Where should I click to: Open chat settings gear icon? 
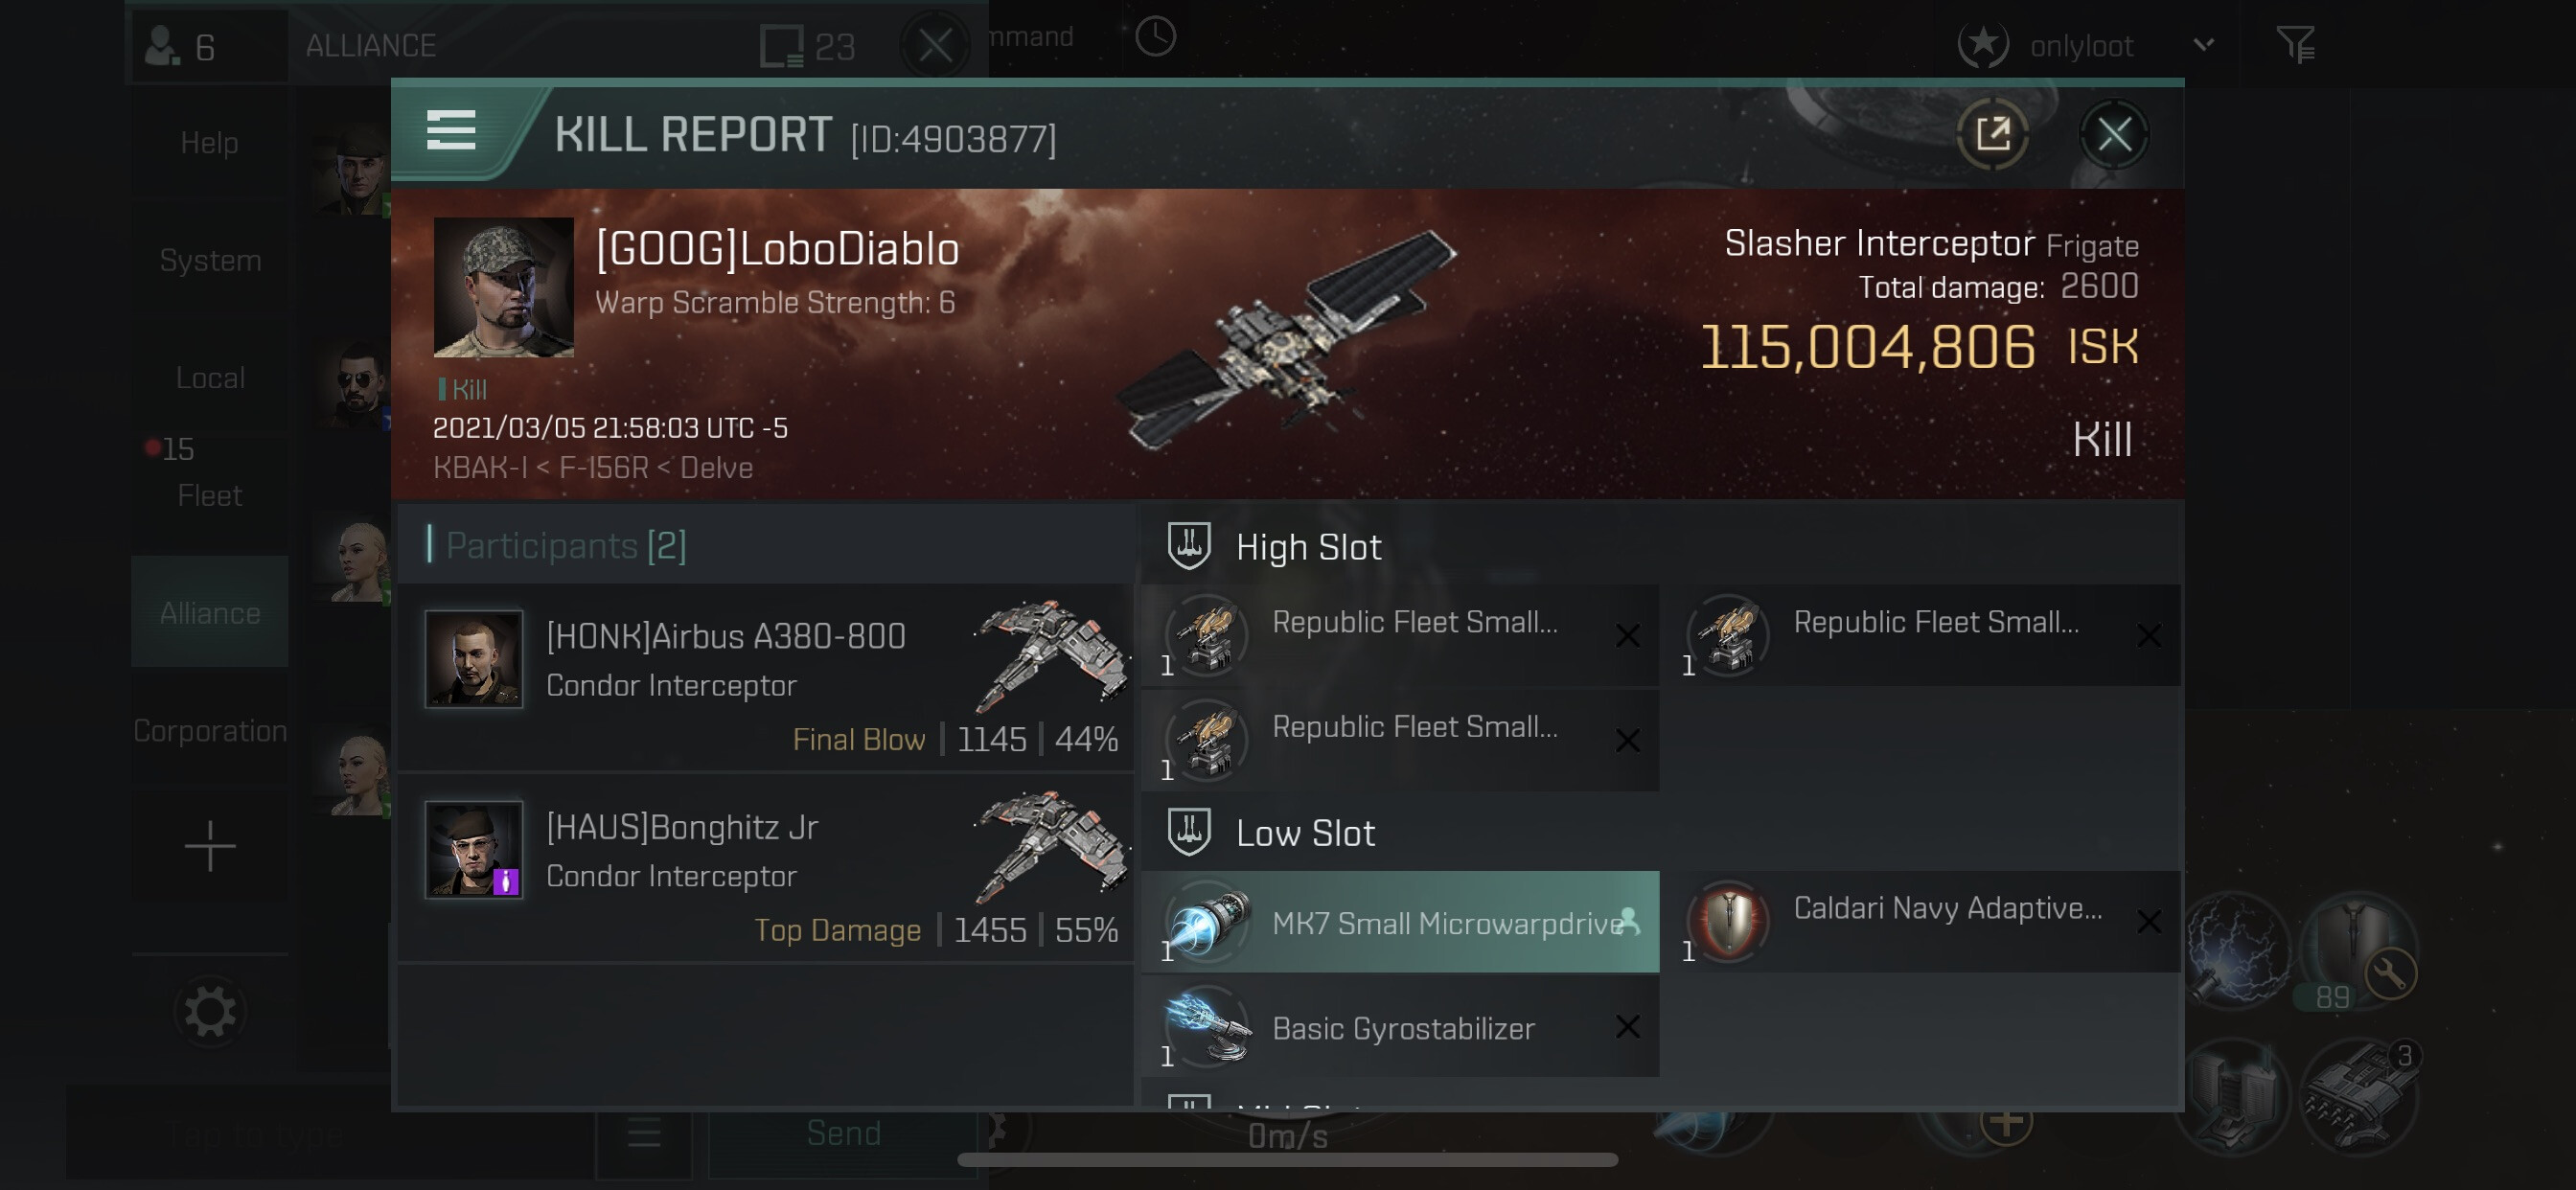point(210,1012)
